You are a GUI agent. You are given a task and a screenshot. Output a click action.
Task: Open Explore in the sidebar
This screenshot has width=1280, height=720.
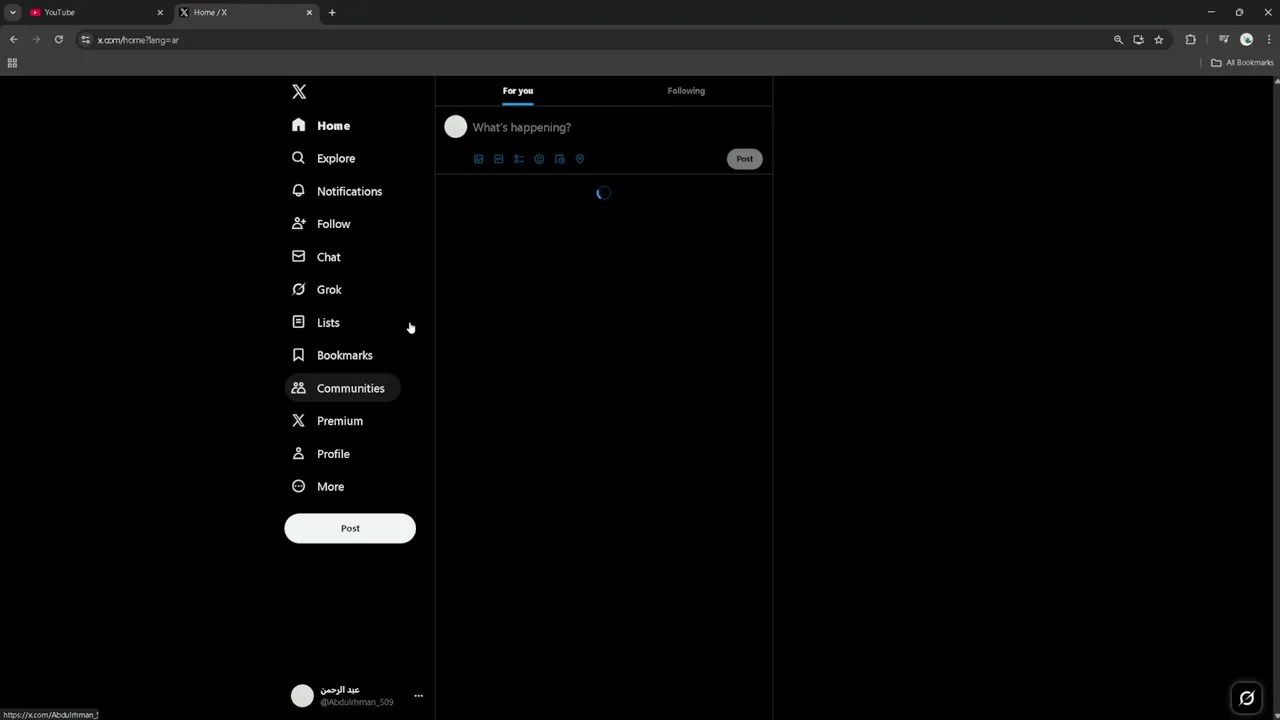tap(323, 158)
